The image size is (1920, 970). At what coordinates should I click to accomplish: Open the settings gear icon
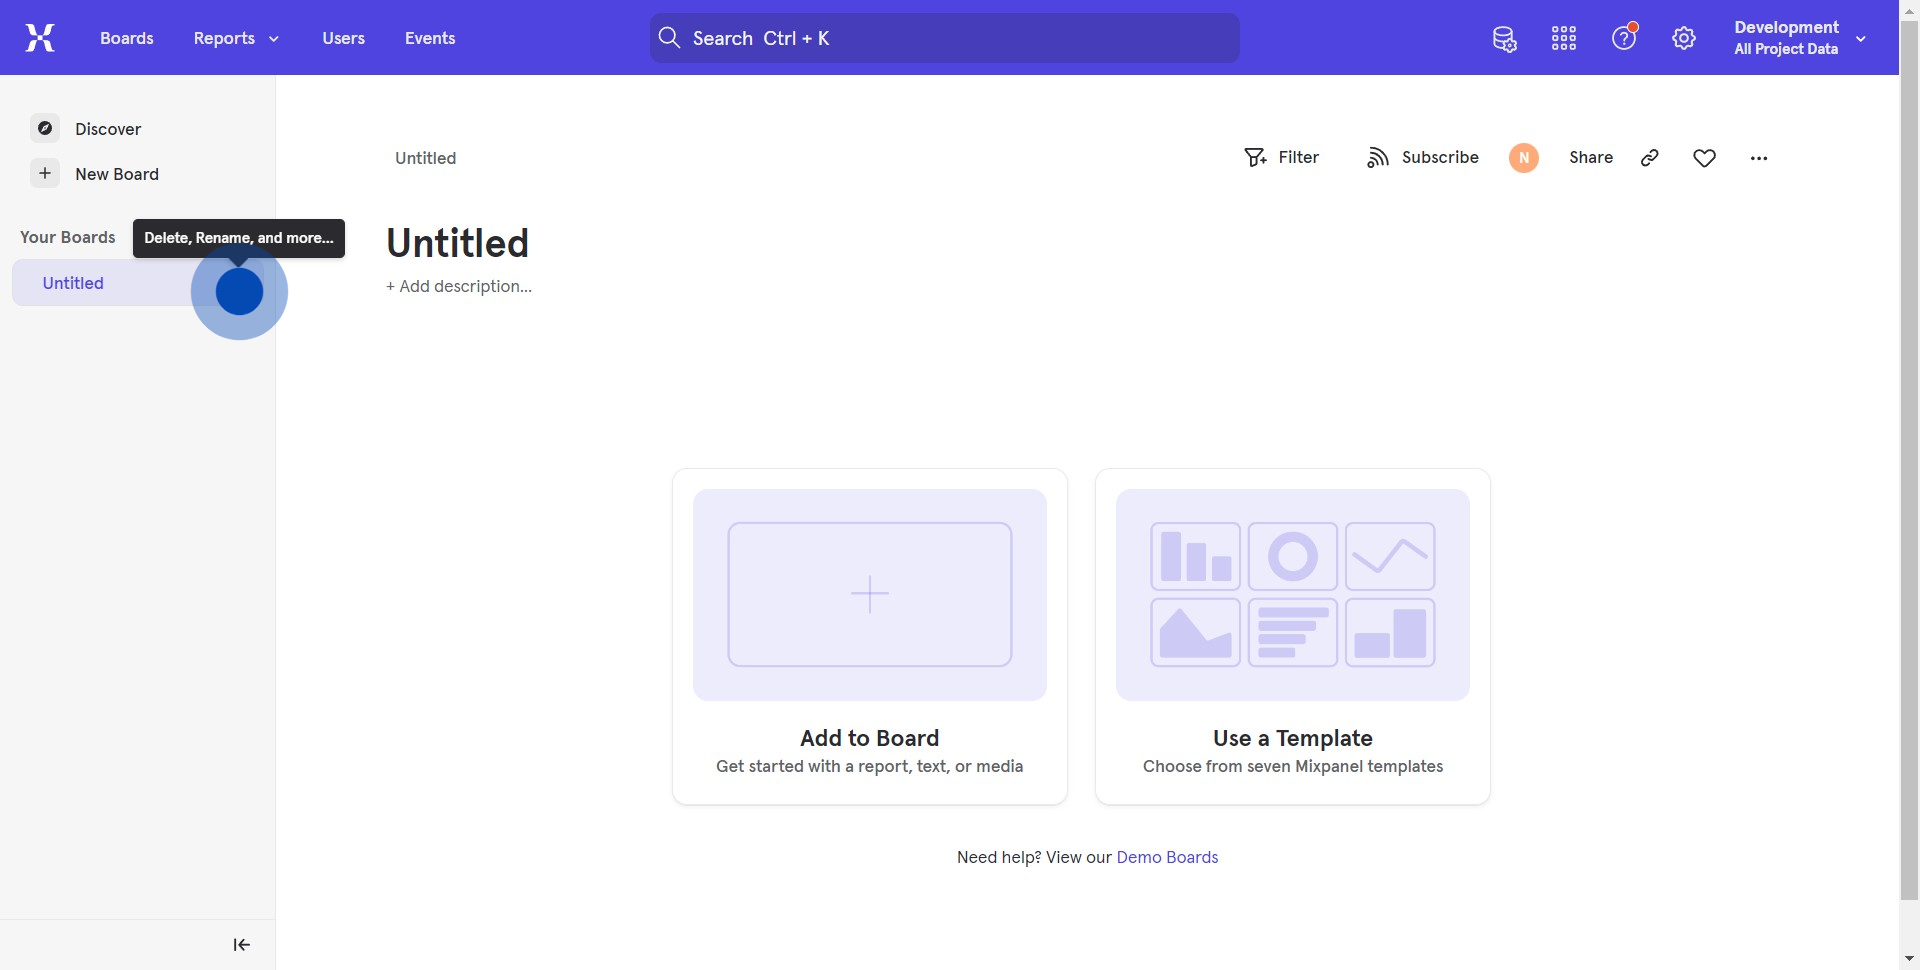[1684, 39]
